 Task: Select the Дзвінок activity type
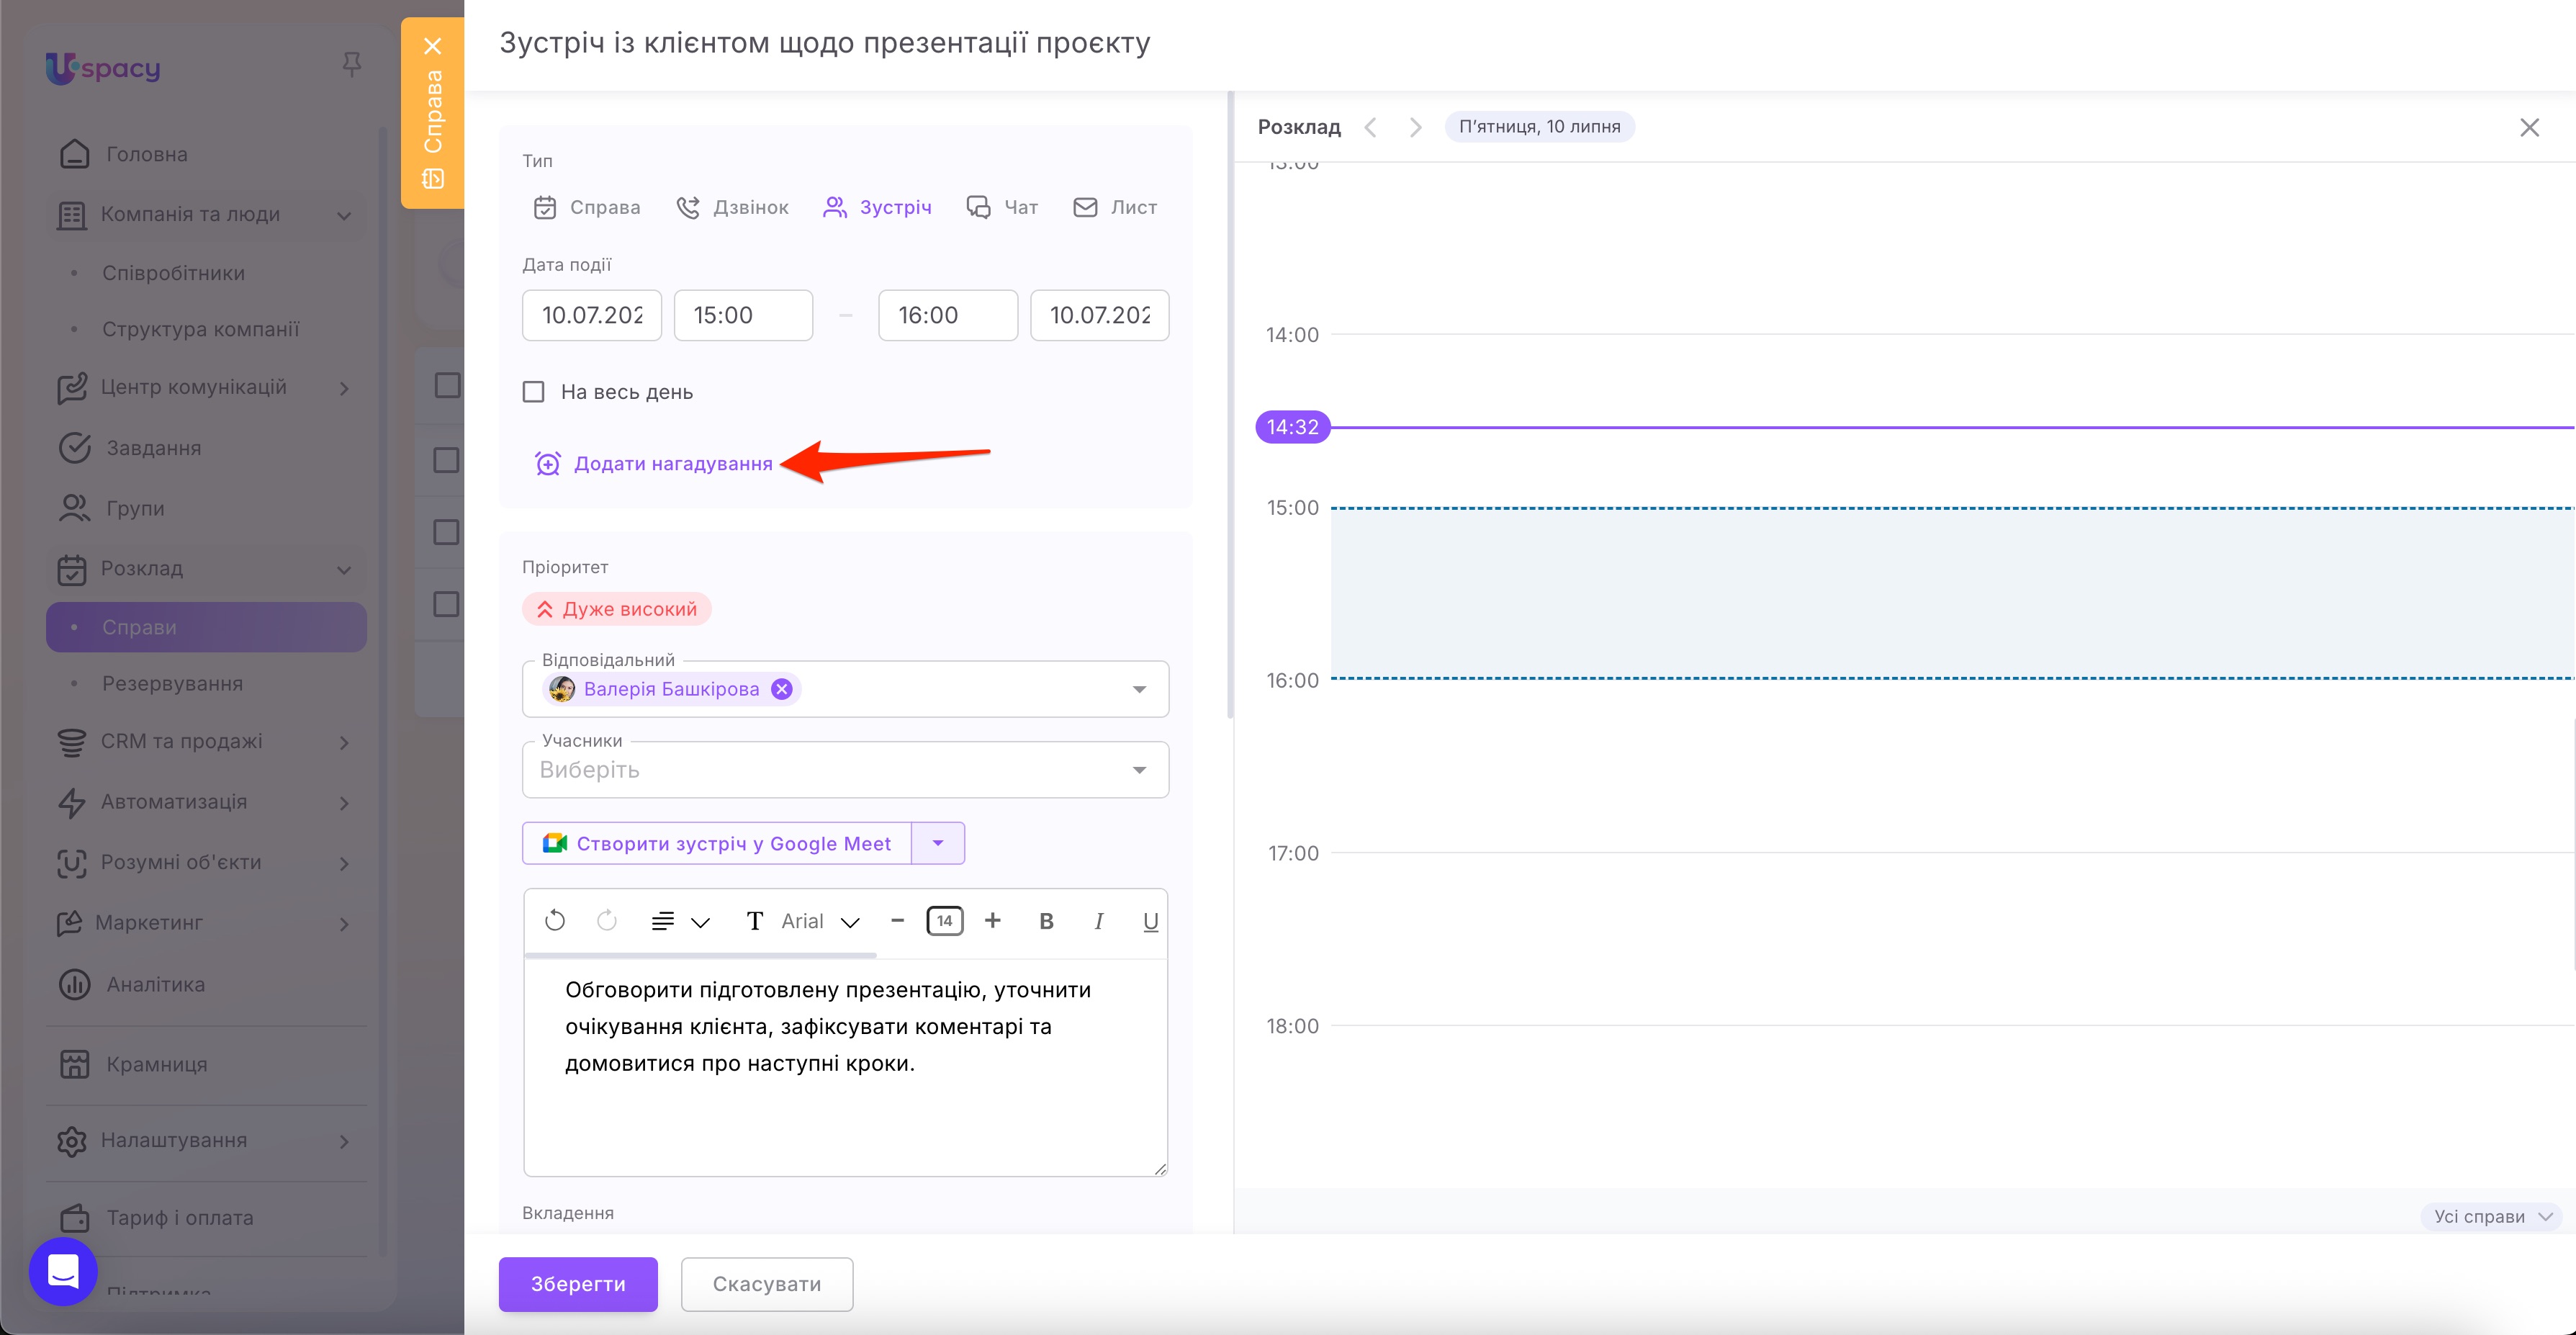tap(732, 207)
